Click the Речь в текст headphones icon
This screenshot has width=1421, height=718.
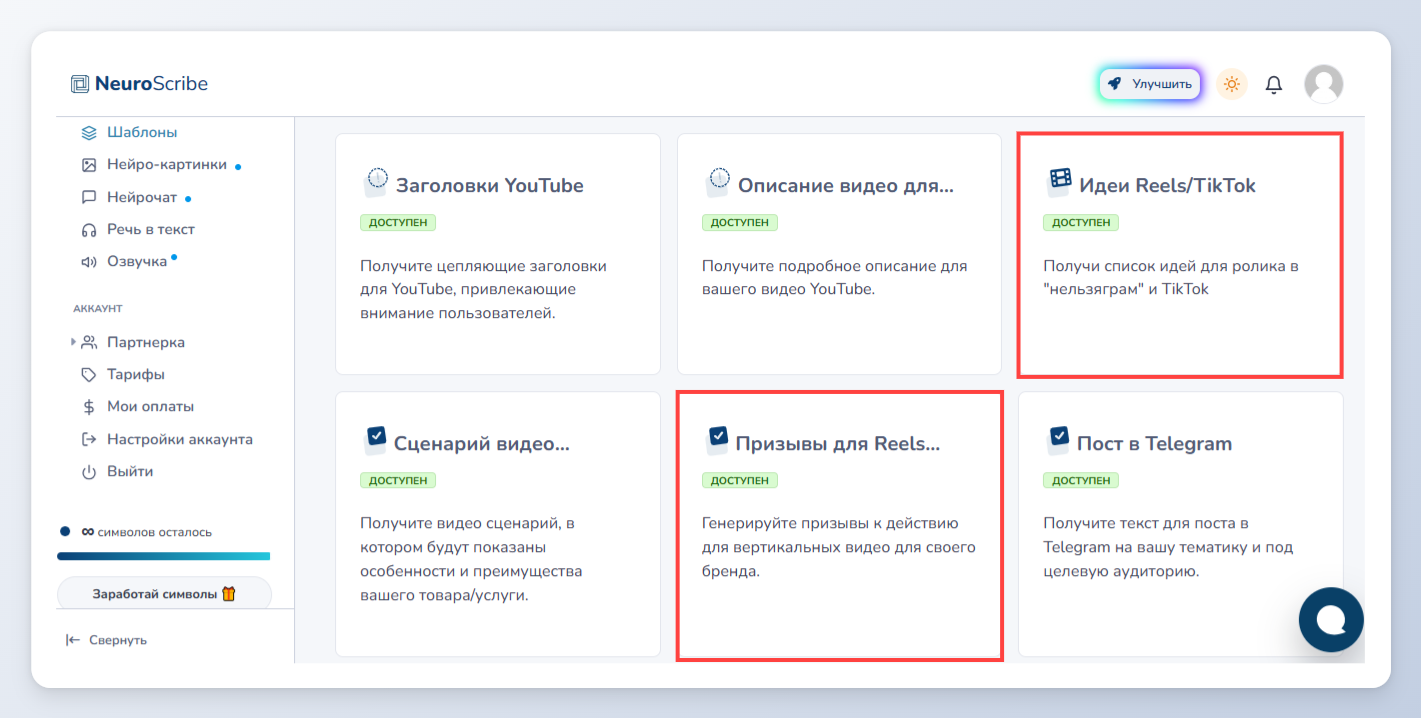89,229
